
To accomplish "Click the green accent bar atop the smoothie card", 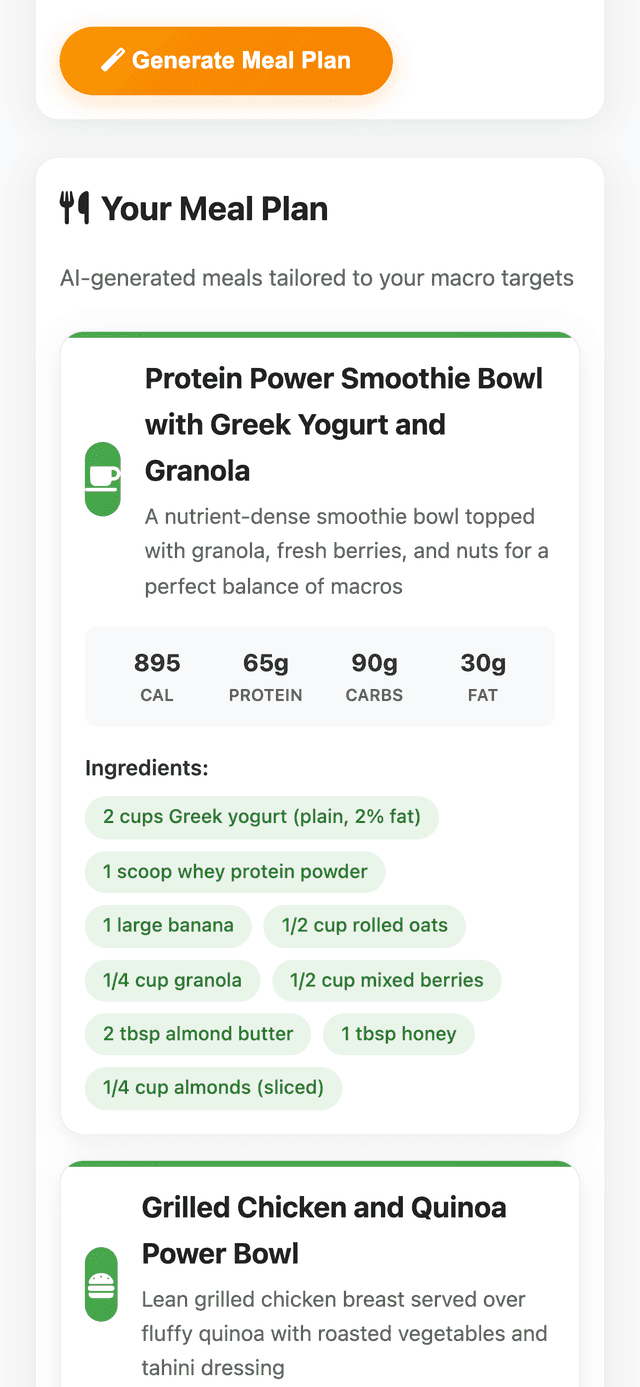I will [x=320, y=333].
